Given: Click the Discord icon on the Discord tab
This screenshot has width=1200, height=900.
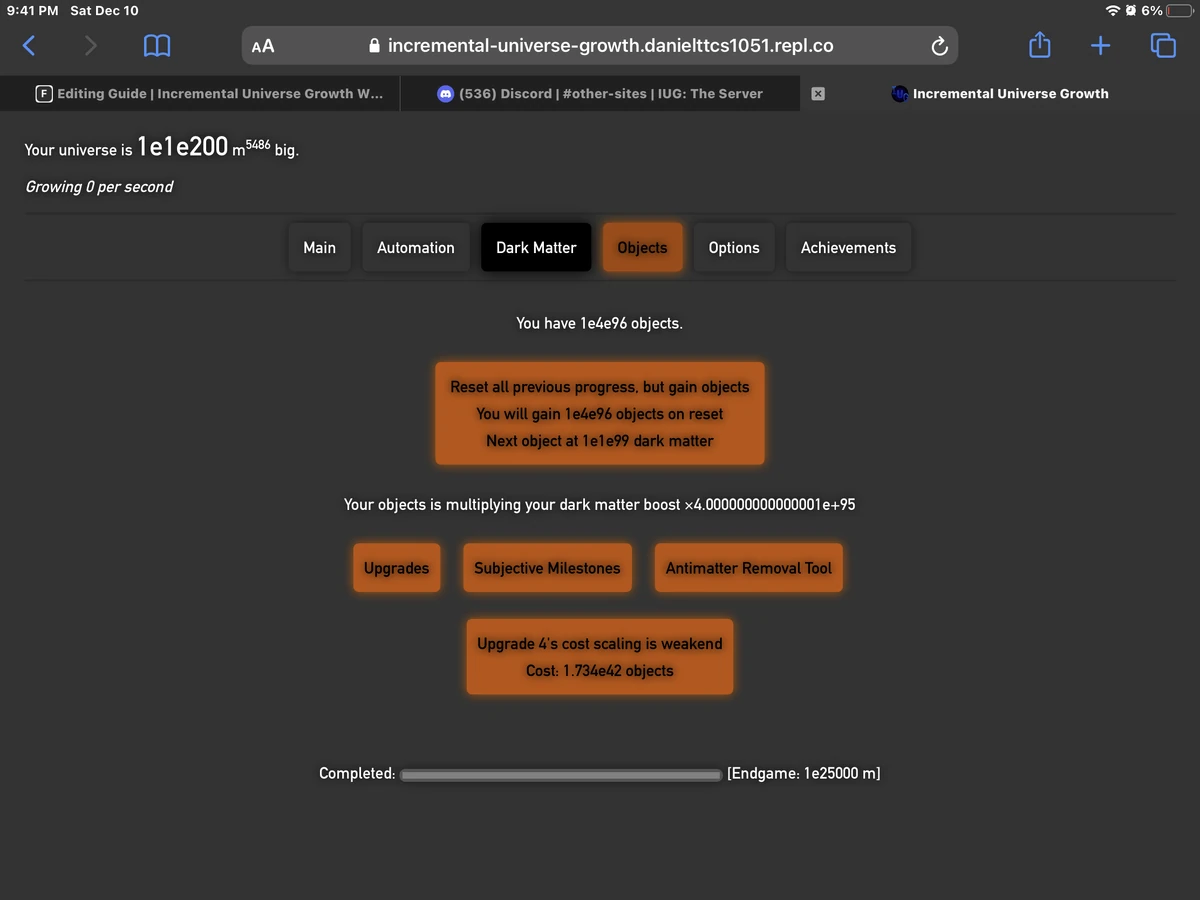Looking at the screenshot, I should point(444,94).
